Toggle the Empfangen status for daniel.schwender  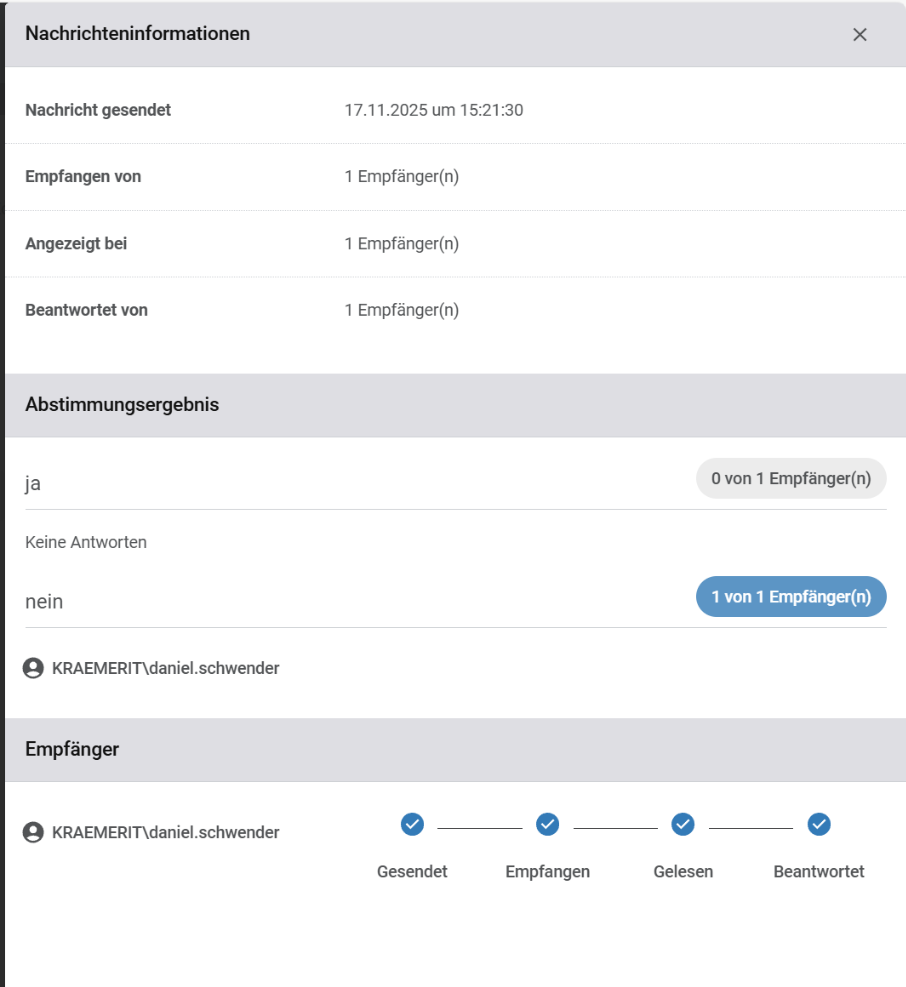click(x=547, y=825)
